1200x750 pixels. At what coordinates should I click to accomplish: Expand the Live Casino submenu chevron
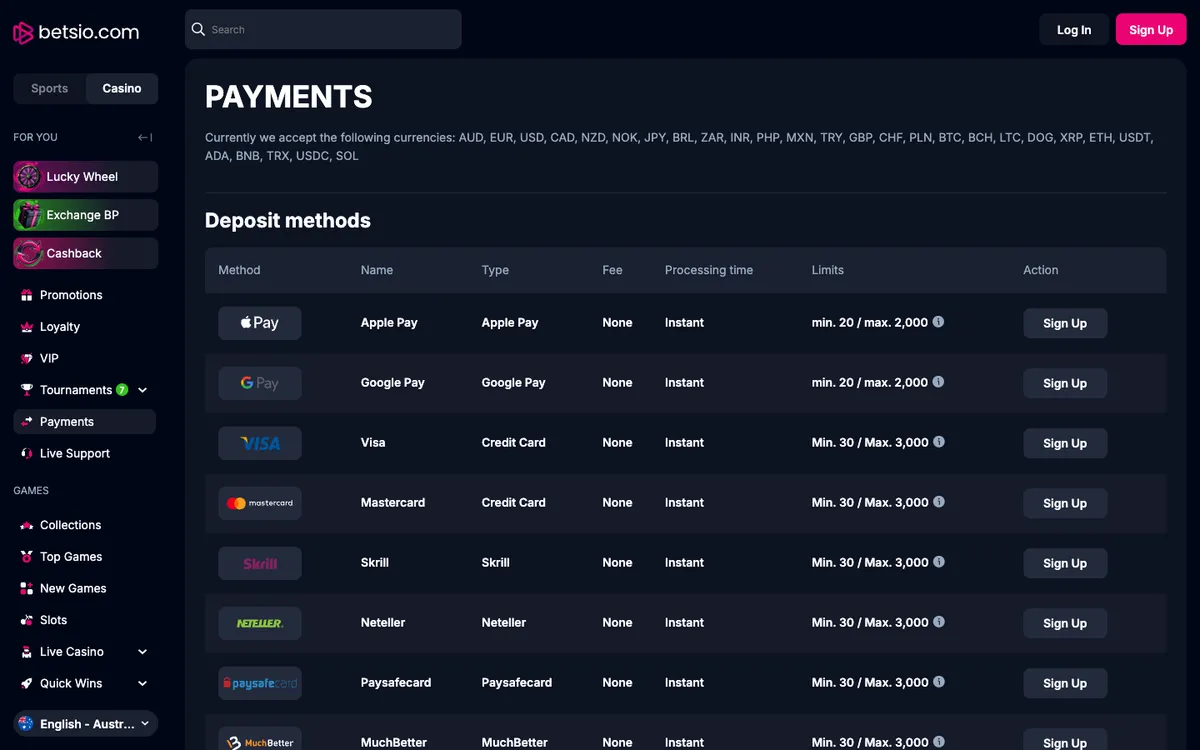pyautogui.click(x=142, y=652)
